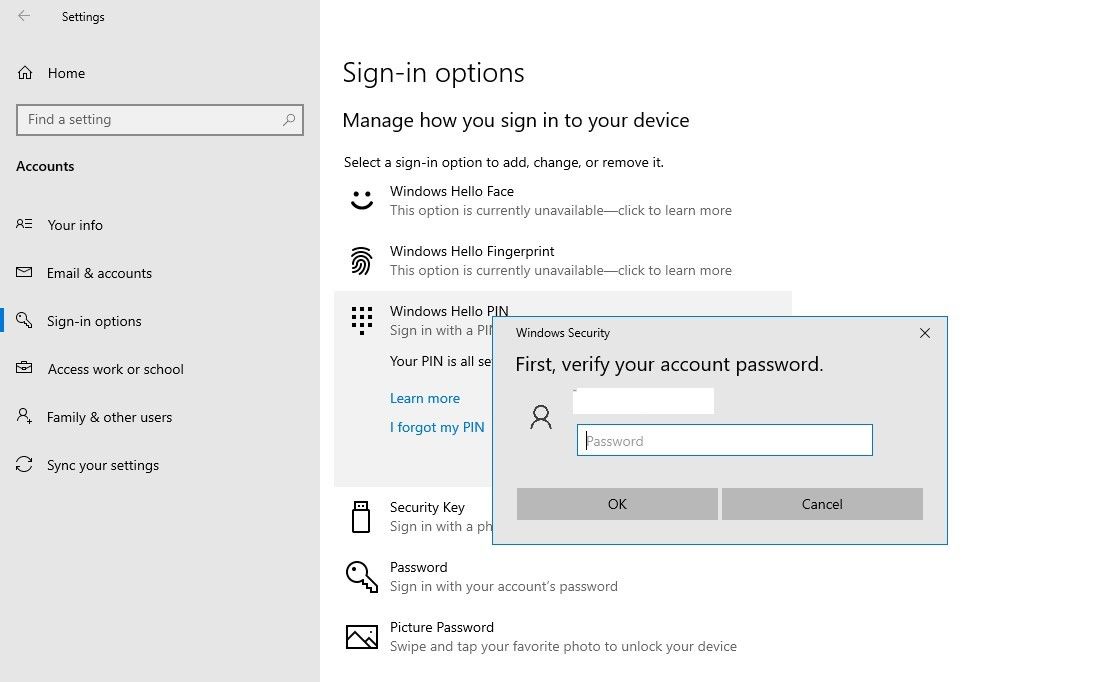Click the Password key icon
This screenshot has height=682, width=1102.
(x=361, y=576)
